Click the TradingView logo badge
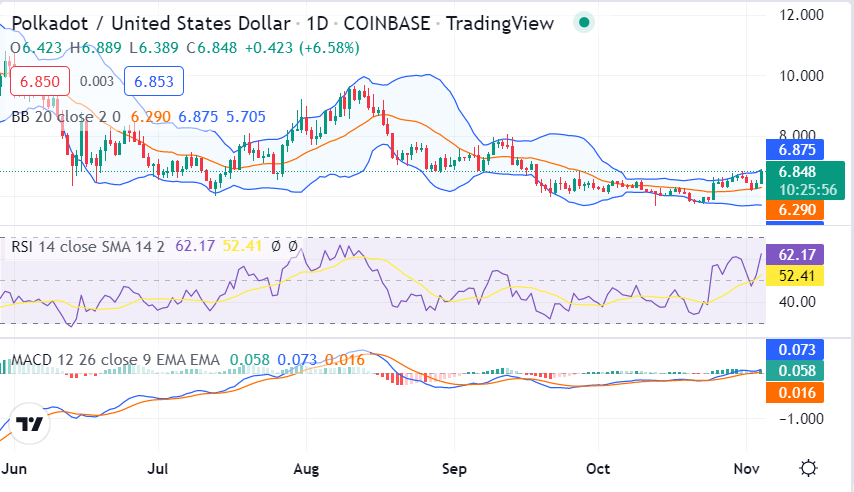 pyautogui.click(x=29, y=424)
